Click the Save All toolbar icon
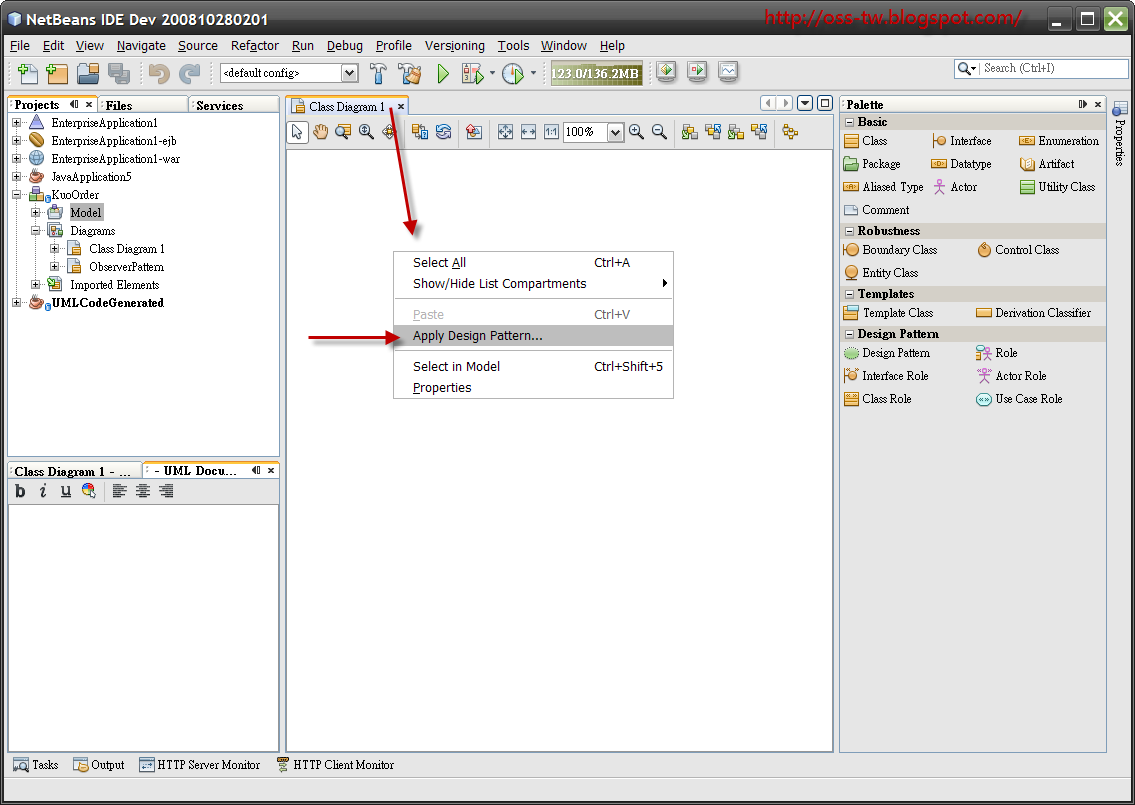This screenshot has width=1135, height=805. 119,73
